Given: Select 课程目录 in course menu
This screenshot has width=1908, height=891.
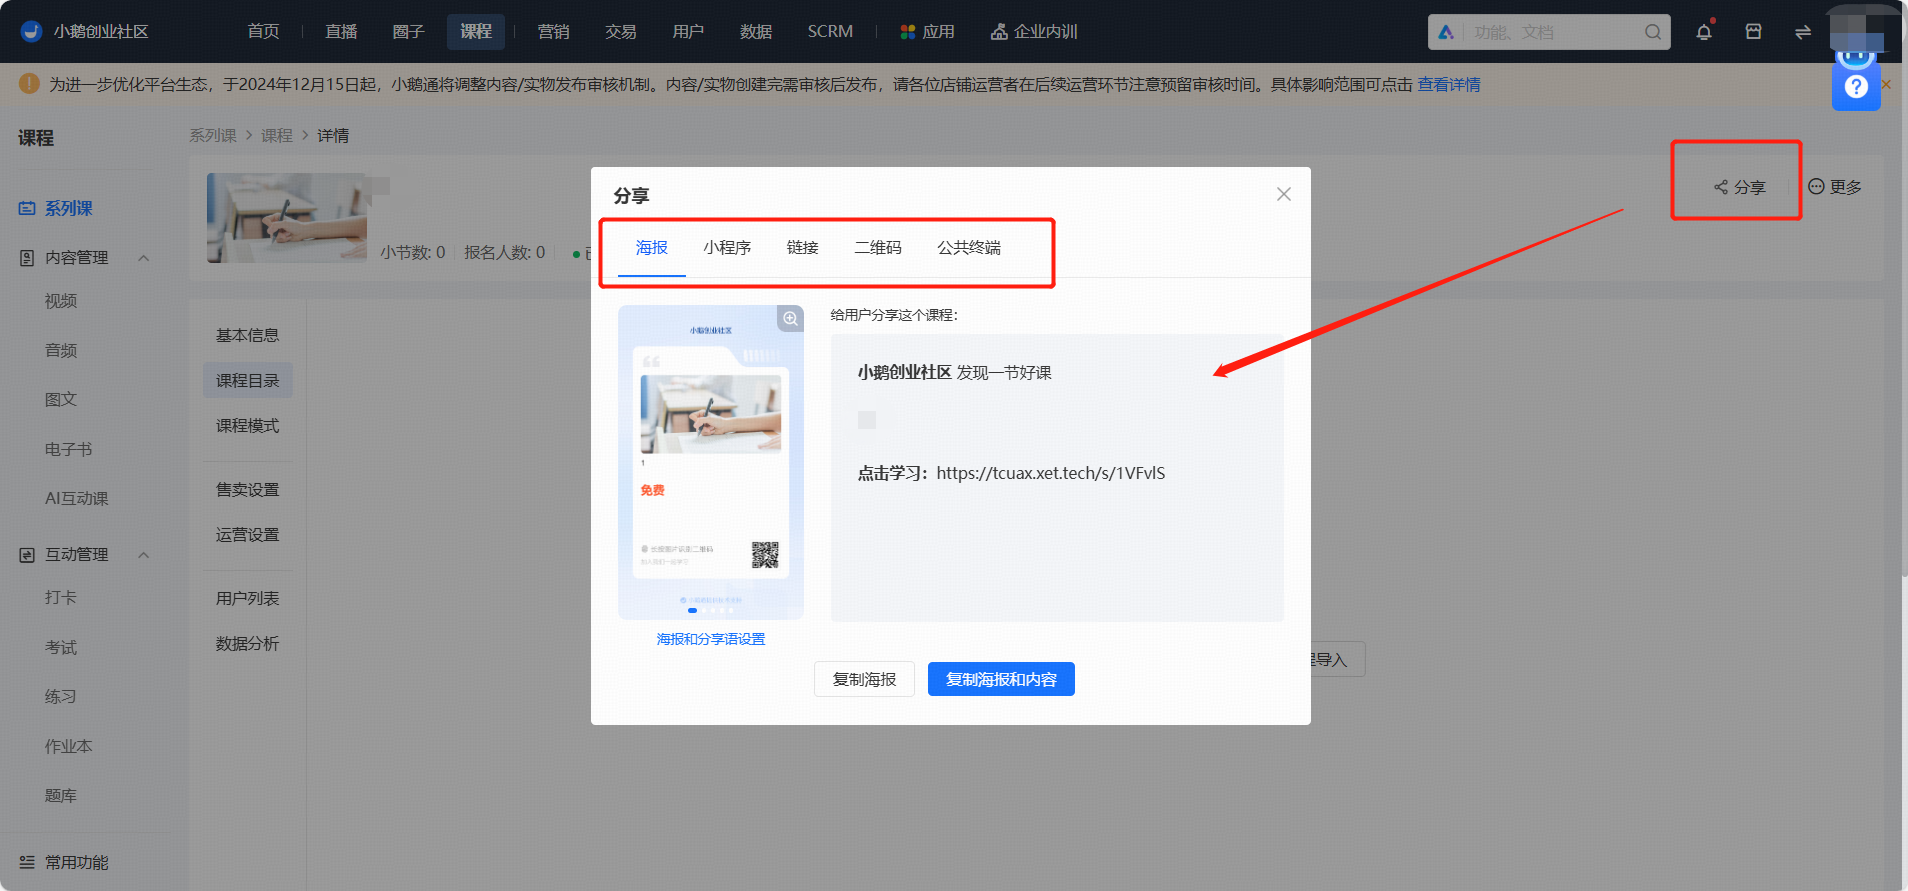Looking at the screenshot, I should click(x=248, y=381).
